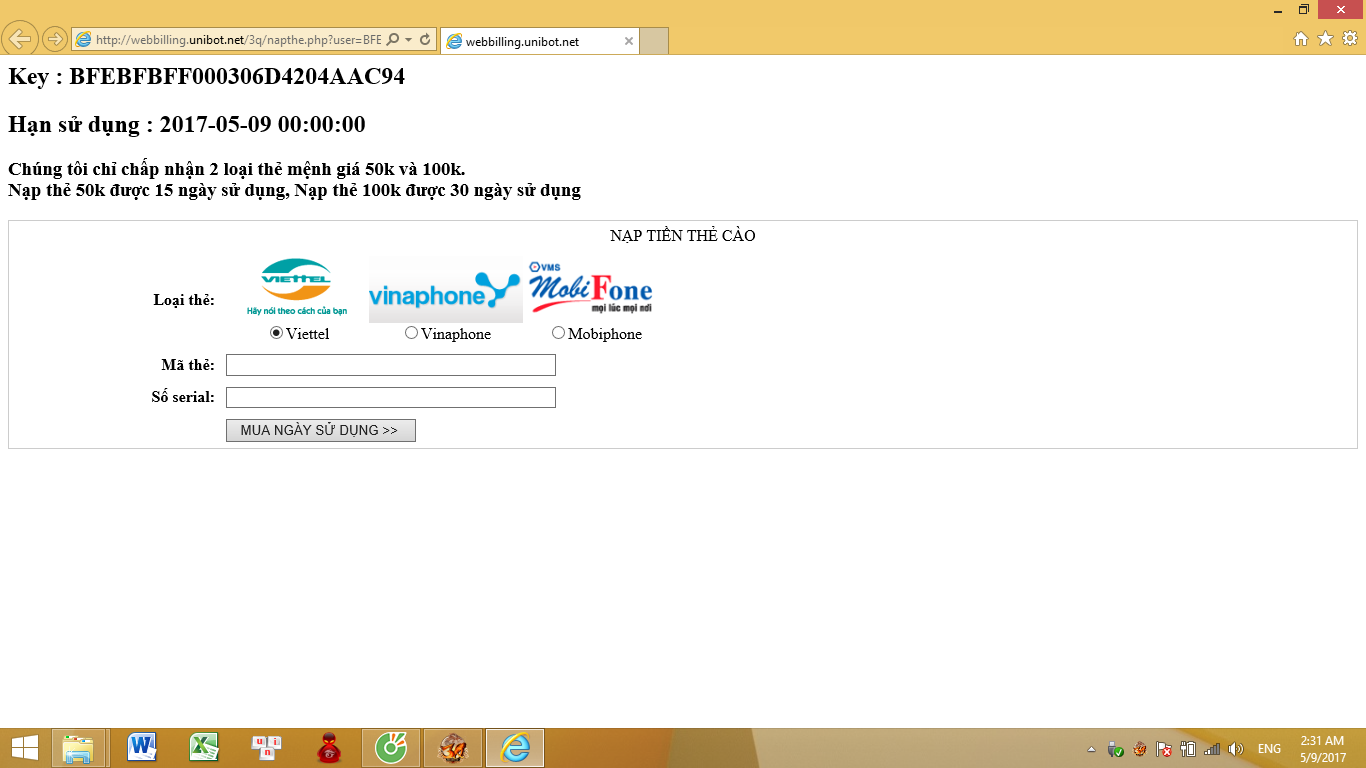
Task: Open the volume speaker tray icon
Action: tap(1236, 749)
